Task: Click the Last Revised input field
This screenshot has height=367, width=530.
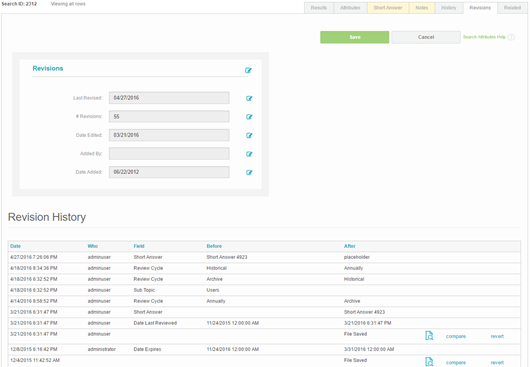Action: 169,98
